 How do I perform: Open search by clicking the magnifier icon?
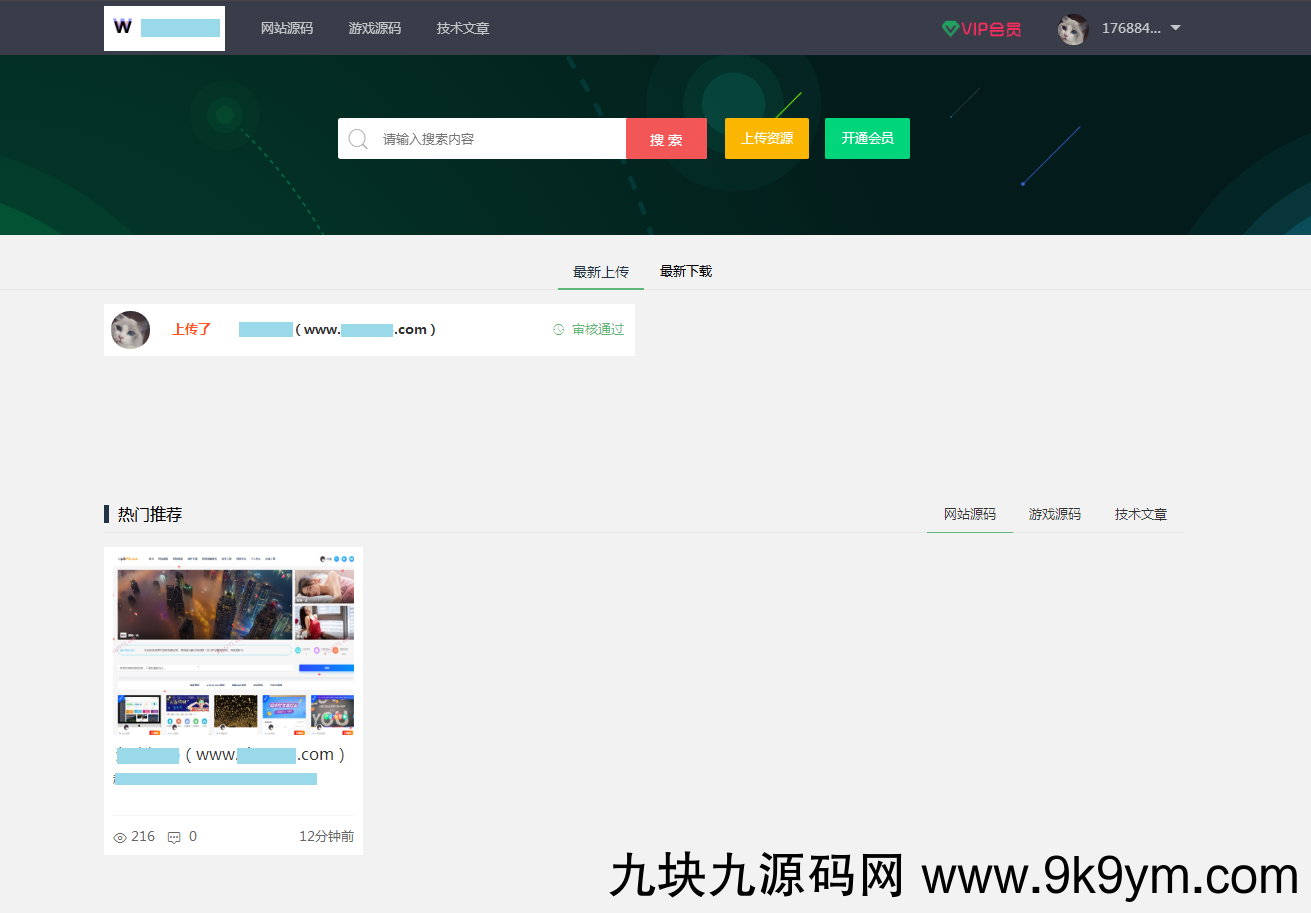[358, 138]
